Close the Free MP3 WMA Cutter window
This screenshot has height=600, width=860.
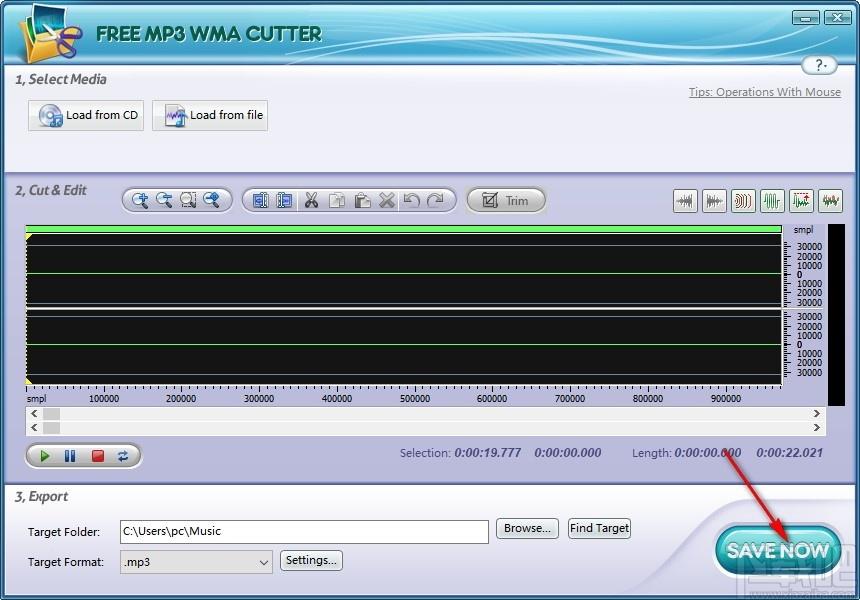[838, 18]
